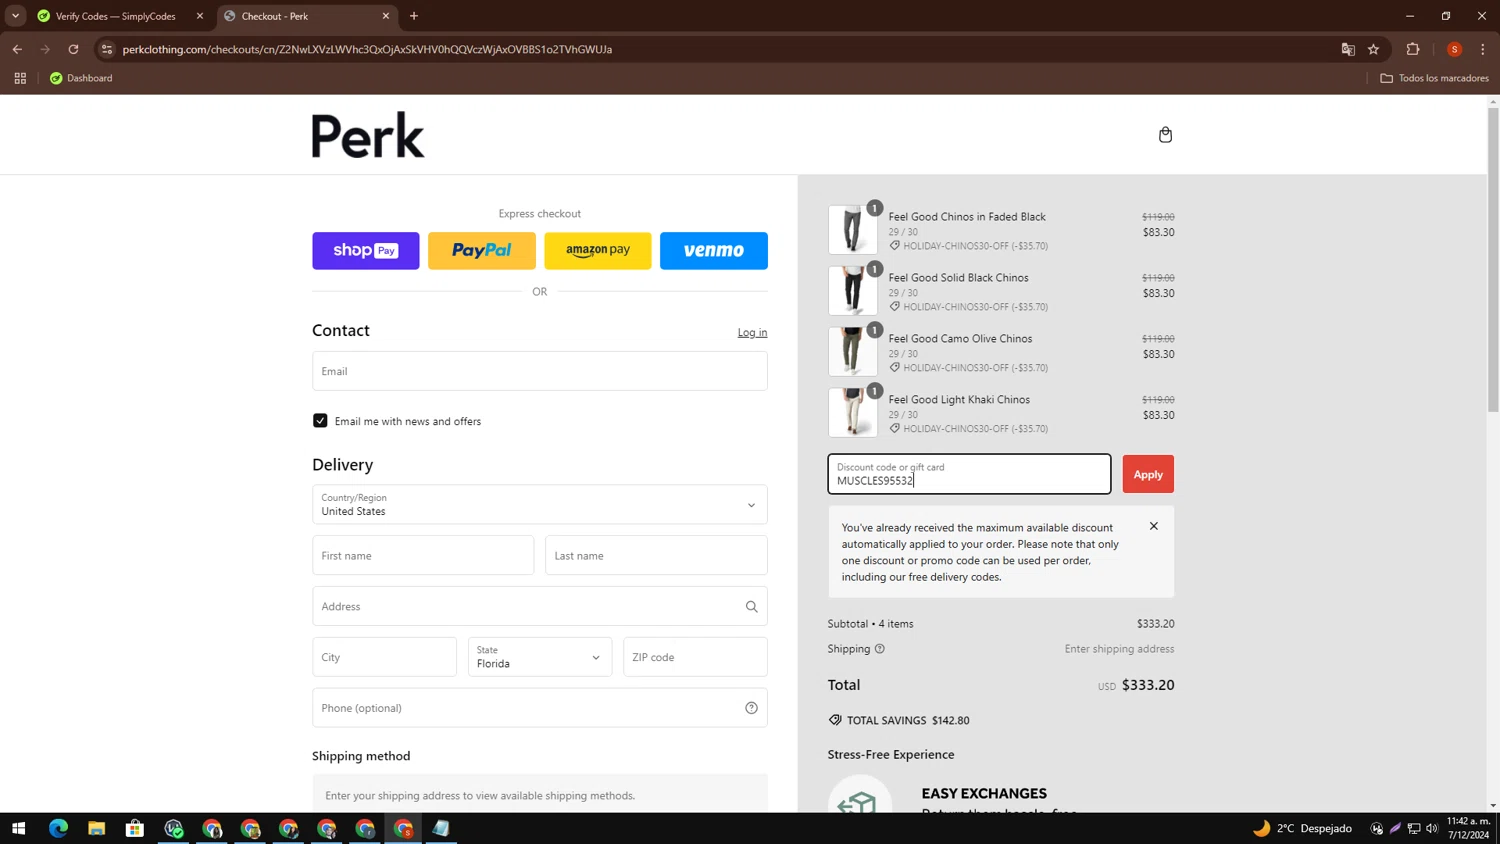Open Chrome profile avatar S
Image resolution: width=1500 pixels, height=844 pixels.
point(1454,49)
